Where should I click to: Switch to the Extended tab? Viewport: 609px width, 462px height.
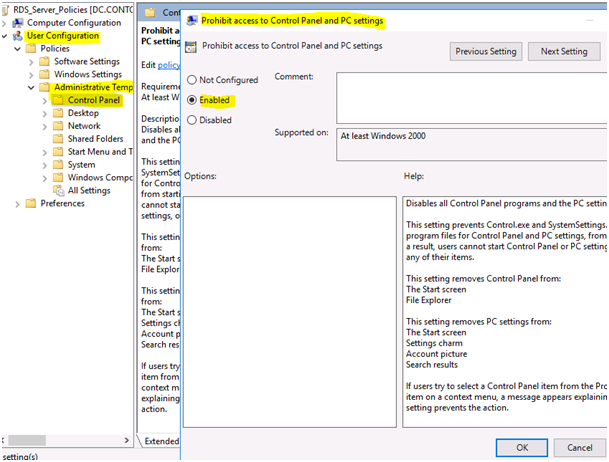point(162,441)
